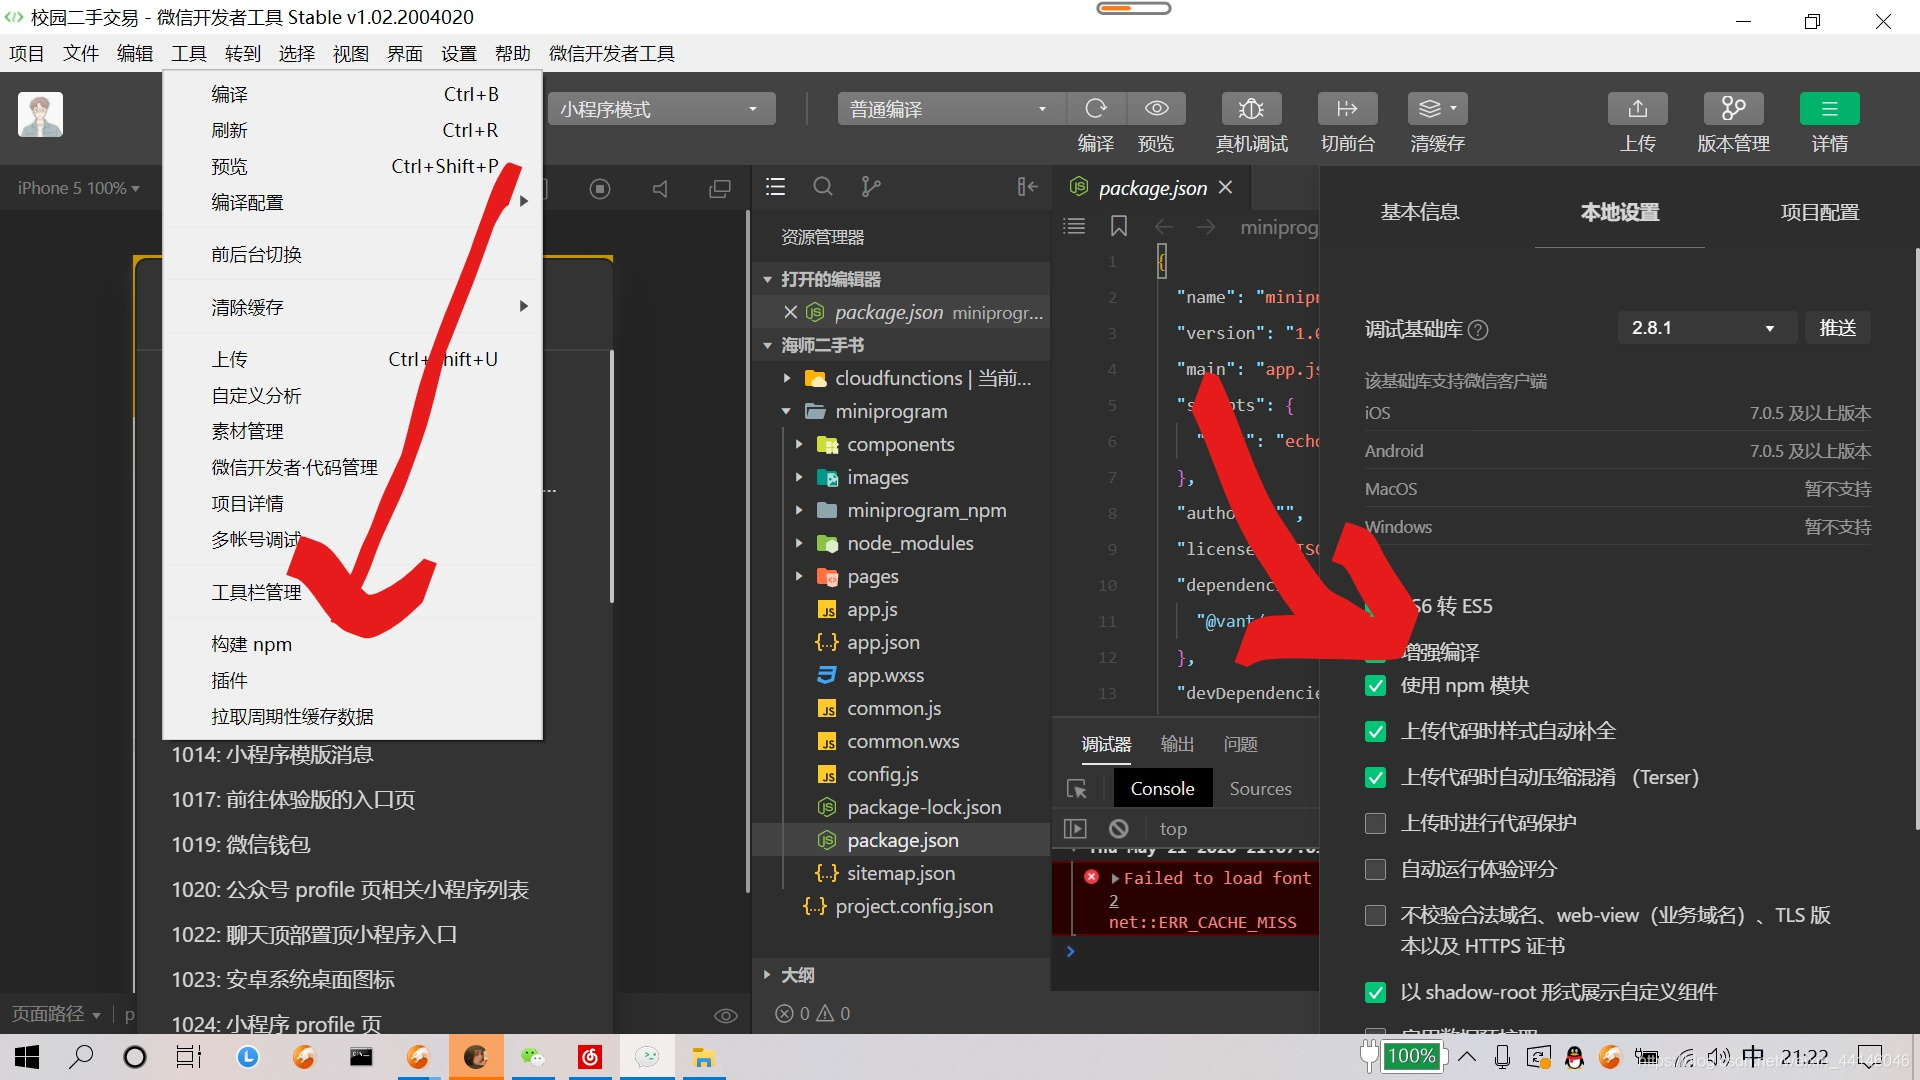
Task: Select the element inspector cursor icon in debugger
Action: tap(1077, 789)
